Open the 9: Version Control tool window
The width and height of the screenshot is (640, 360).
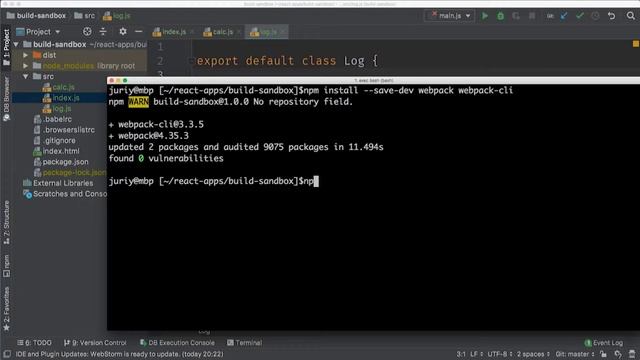click(95, 343)
